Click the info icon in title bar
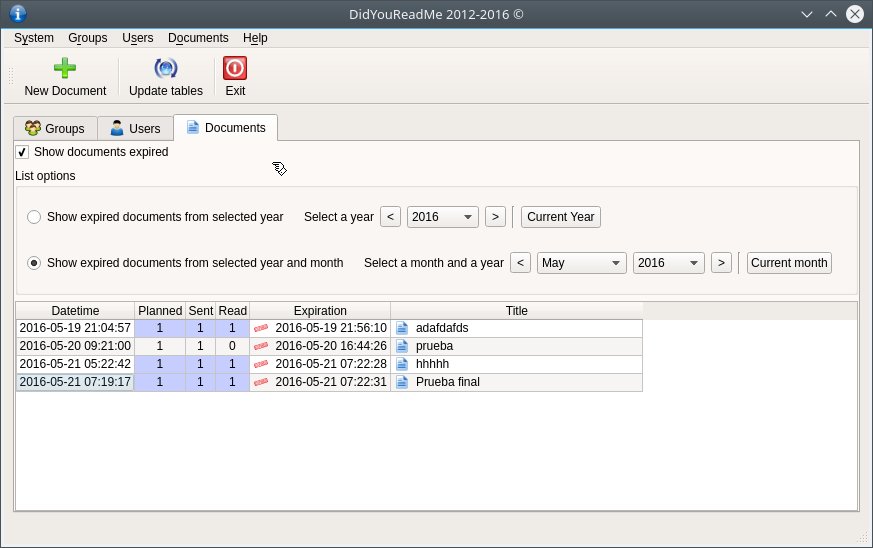The height and width of the screenshot is (548, 873). pos(18,13)
